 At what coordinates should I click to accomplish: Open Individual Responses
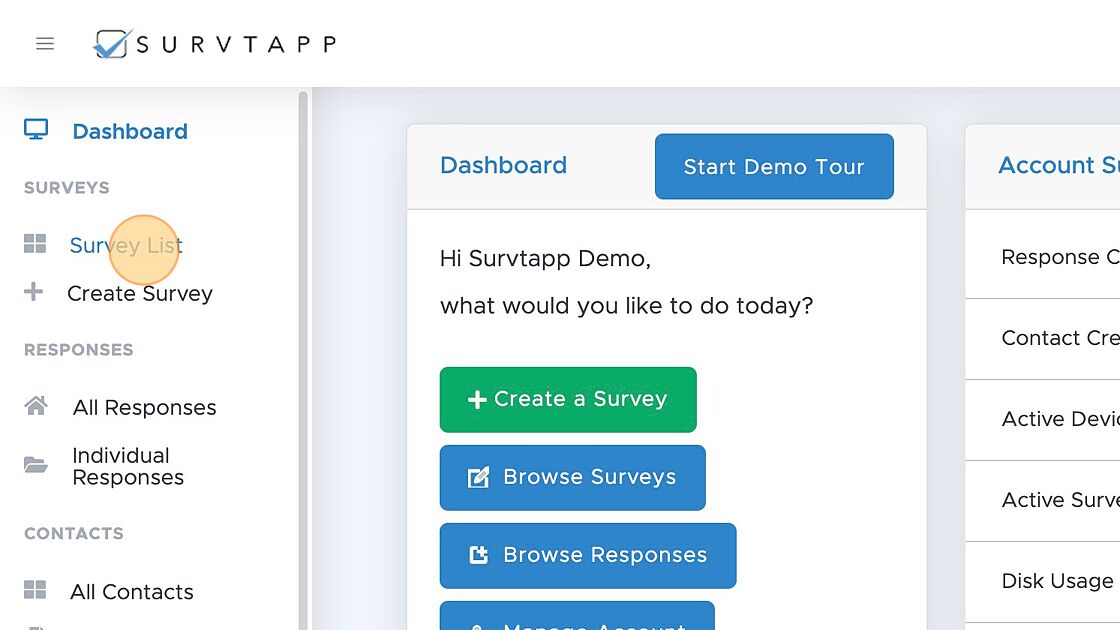(x=129, y=466)
